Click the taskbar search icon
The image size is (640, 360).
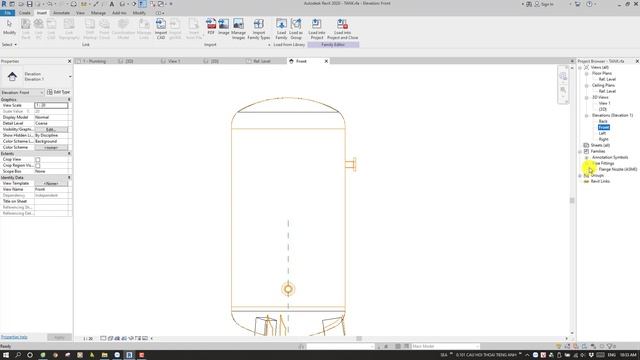pyautogui.click(x=18, y=355)
